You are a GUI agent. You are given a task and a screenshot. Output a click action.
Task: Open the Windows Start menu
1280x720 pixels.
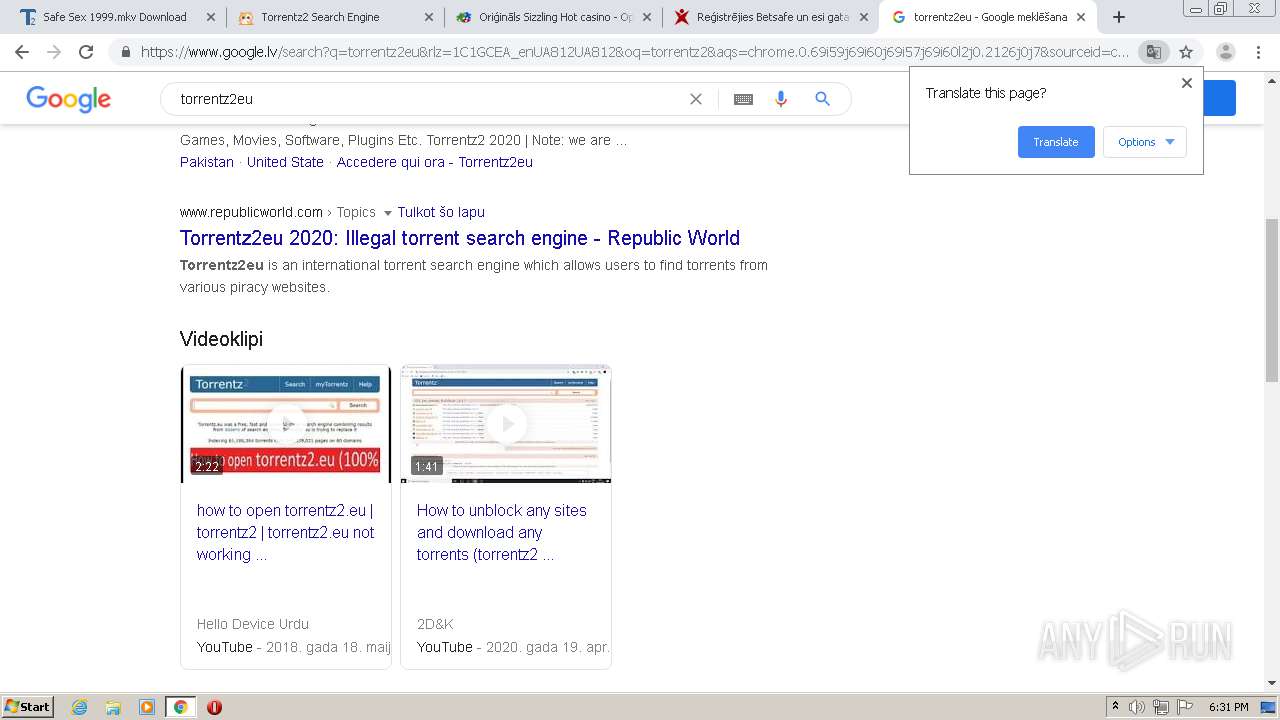pyautogui.click(x=28, y=707)
